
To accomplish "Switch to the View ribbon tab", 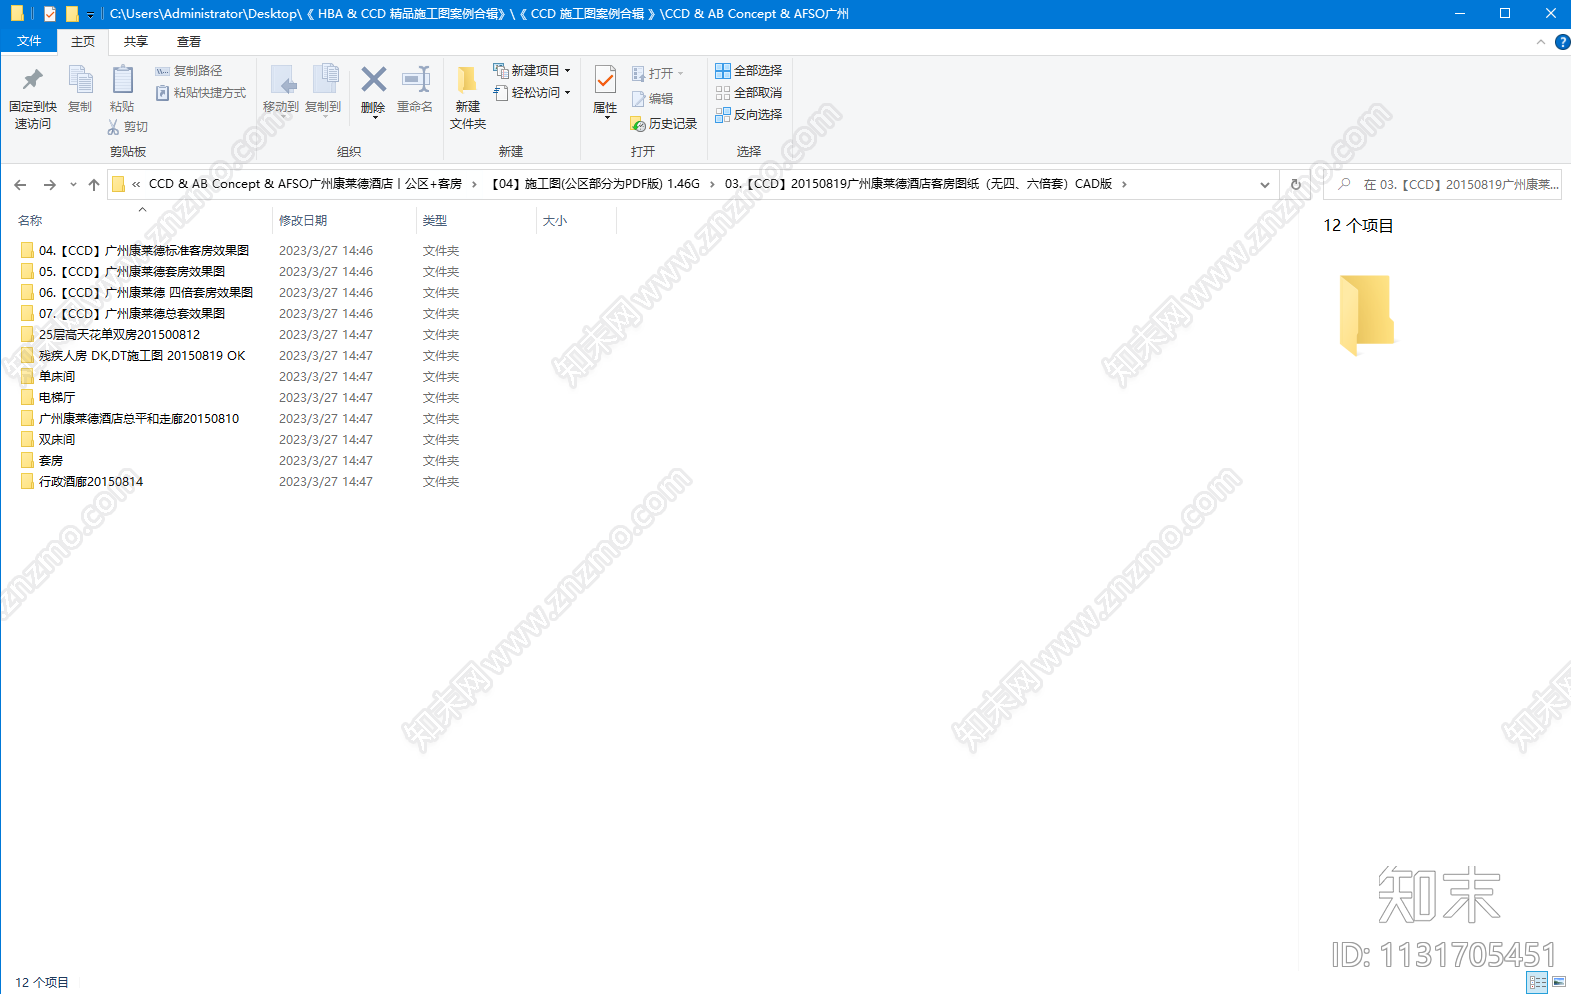I will [189, 42].
